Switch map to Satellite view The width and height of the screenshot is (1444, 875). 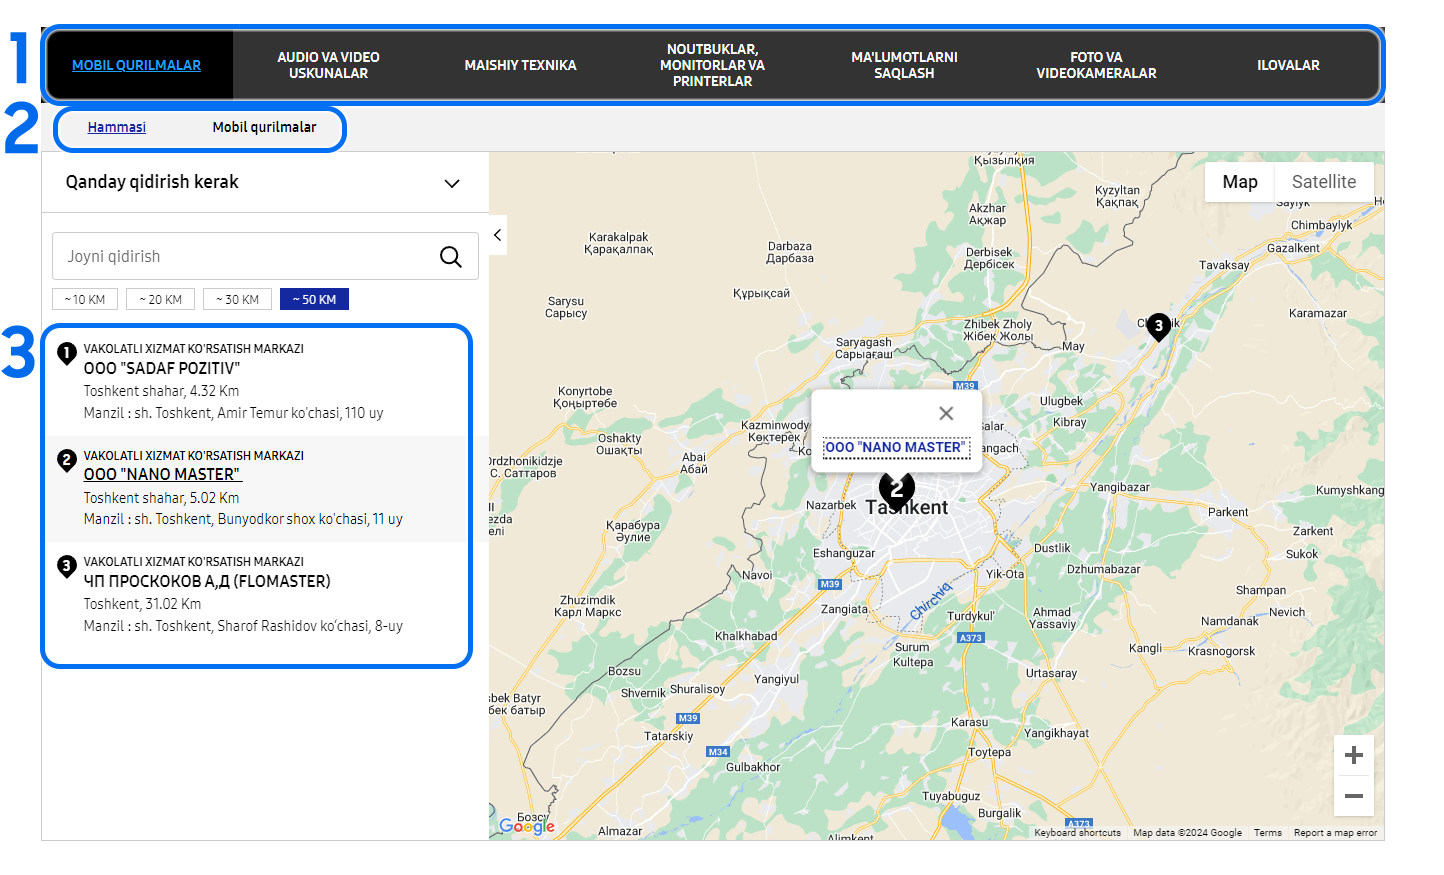[x=1324, y=182]
